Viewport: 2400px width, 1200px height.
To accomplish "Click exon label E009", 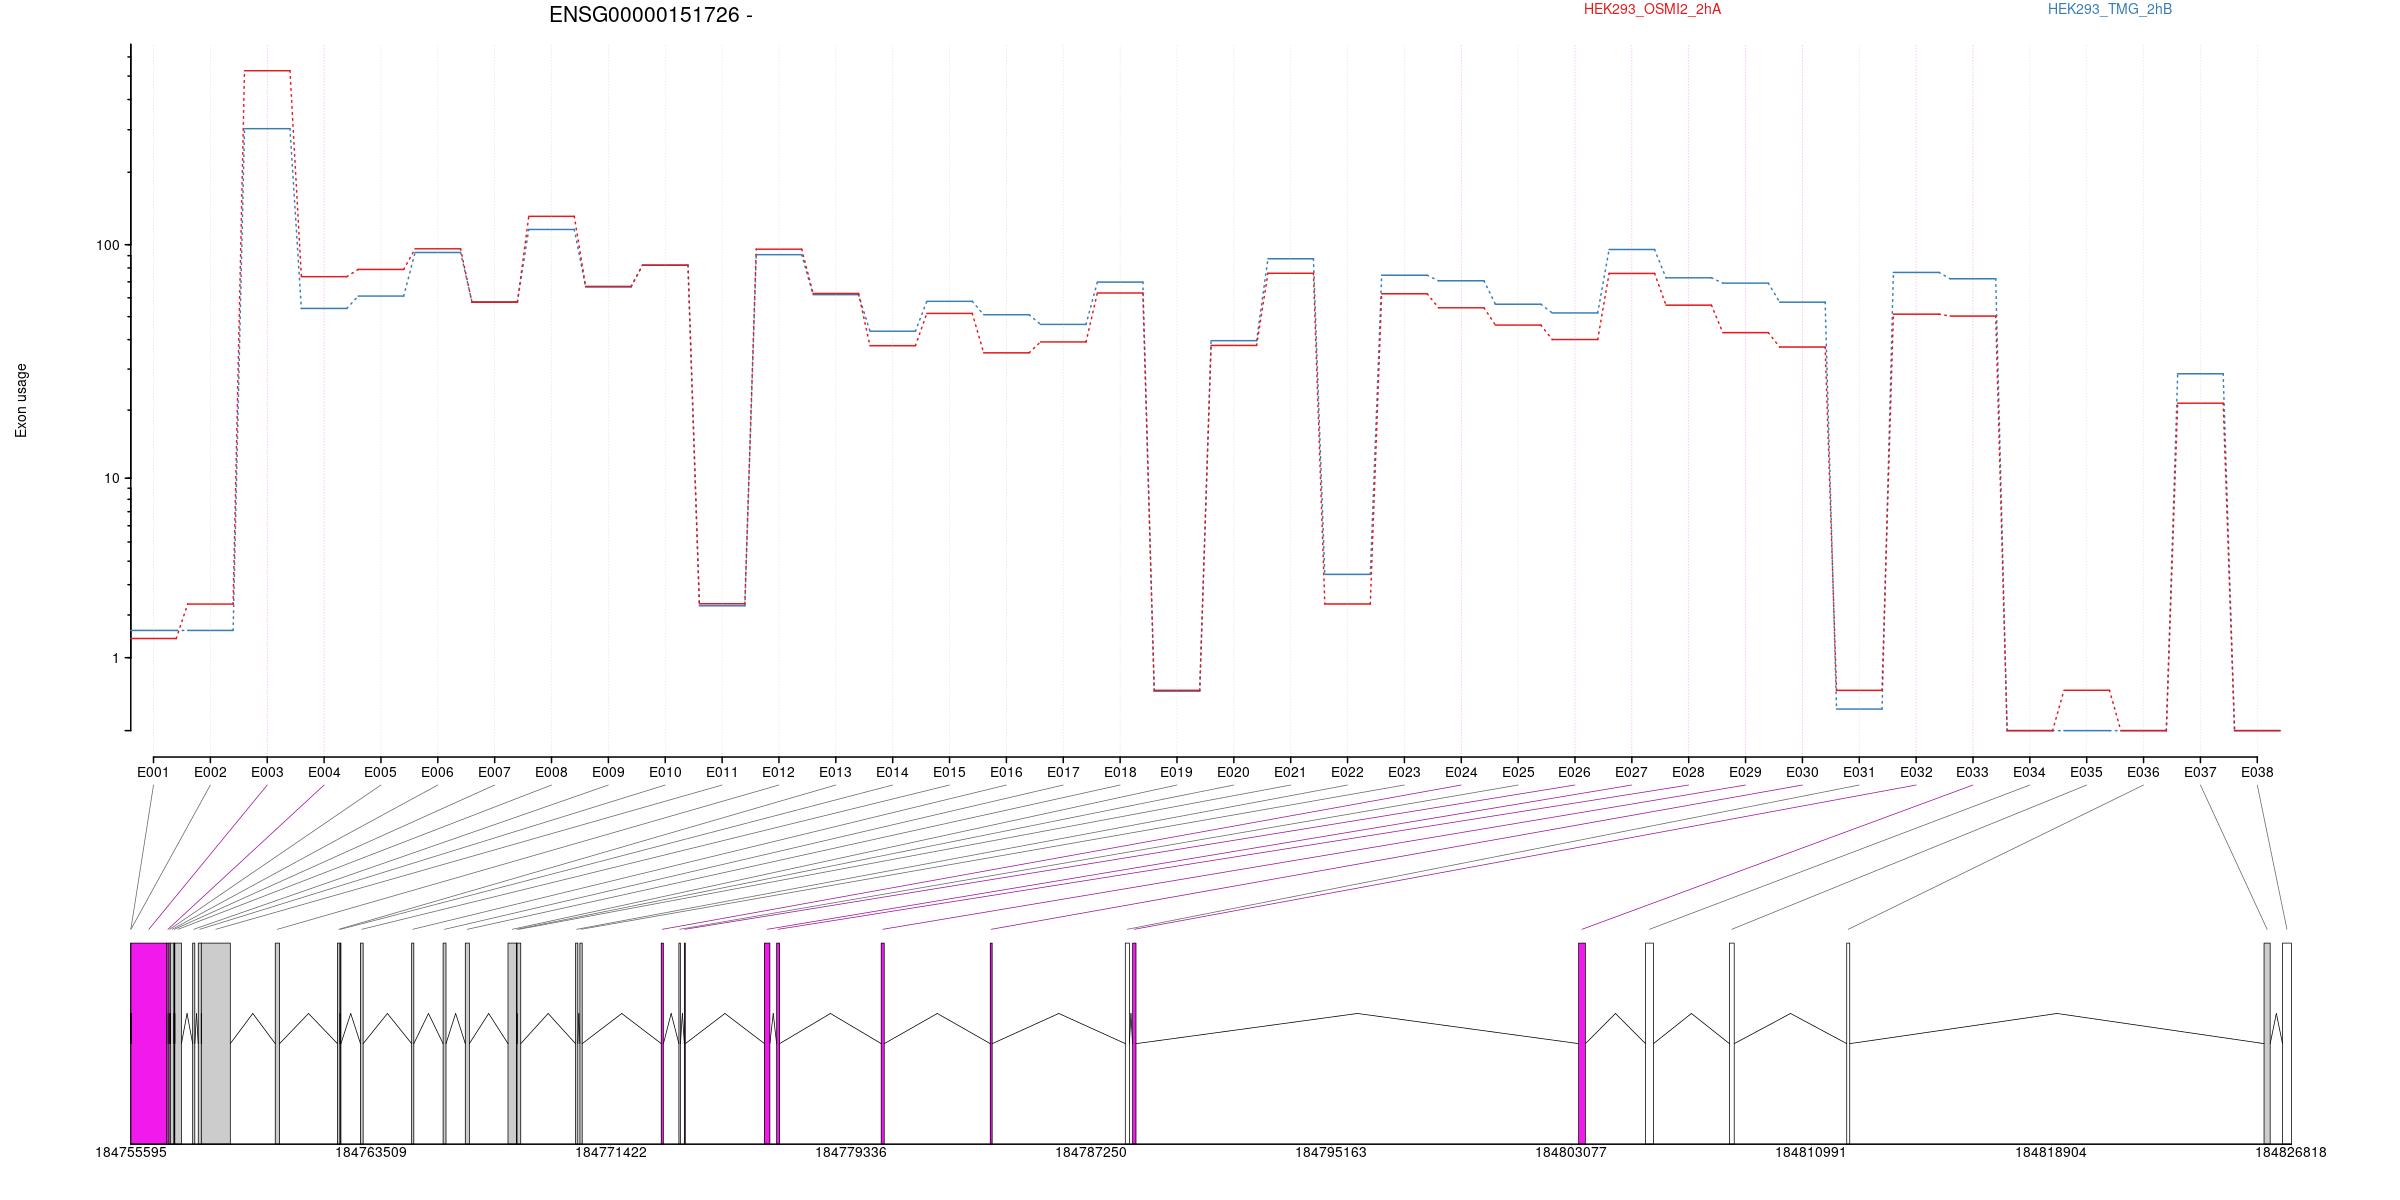I will click(608, 772).
